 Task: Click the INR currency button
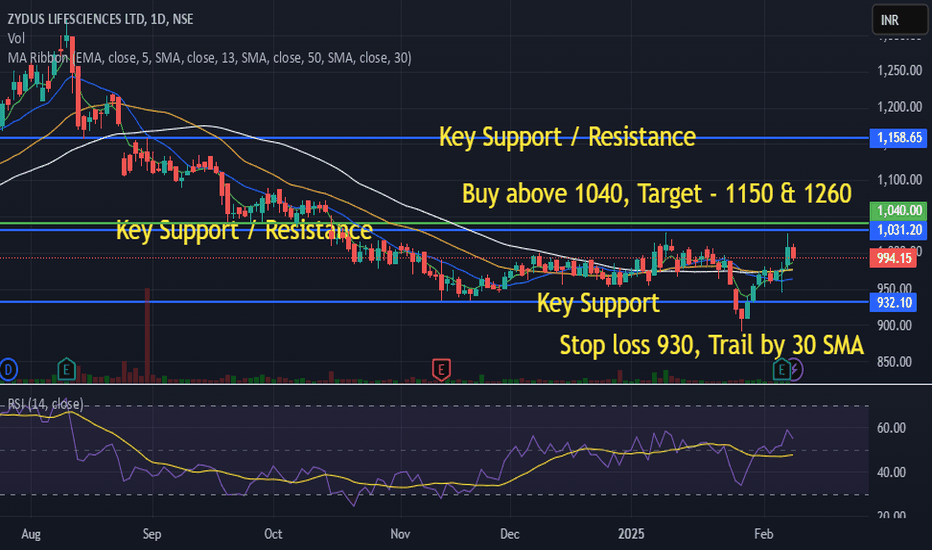point(899,20)
